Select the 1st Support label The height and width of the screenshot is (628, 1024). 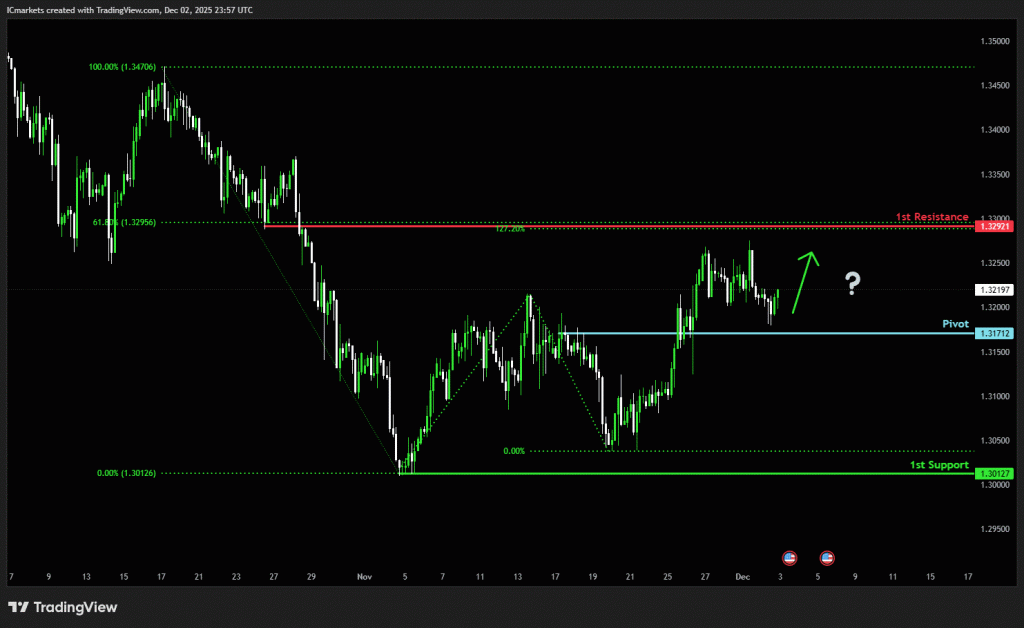pyautogui.click(x=938, y=465)
